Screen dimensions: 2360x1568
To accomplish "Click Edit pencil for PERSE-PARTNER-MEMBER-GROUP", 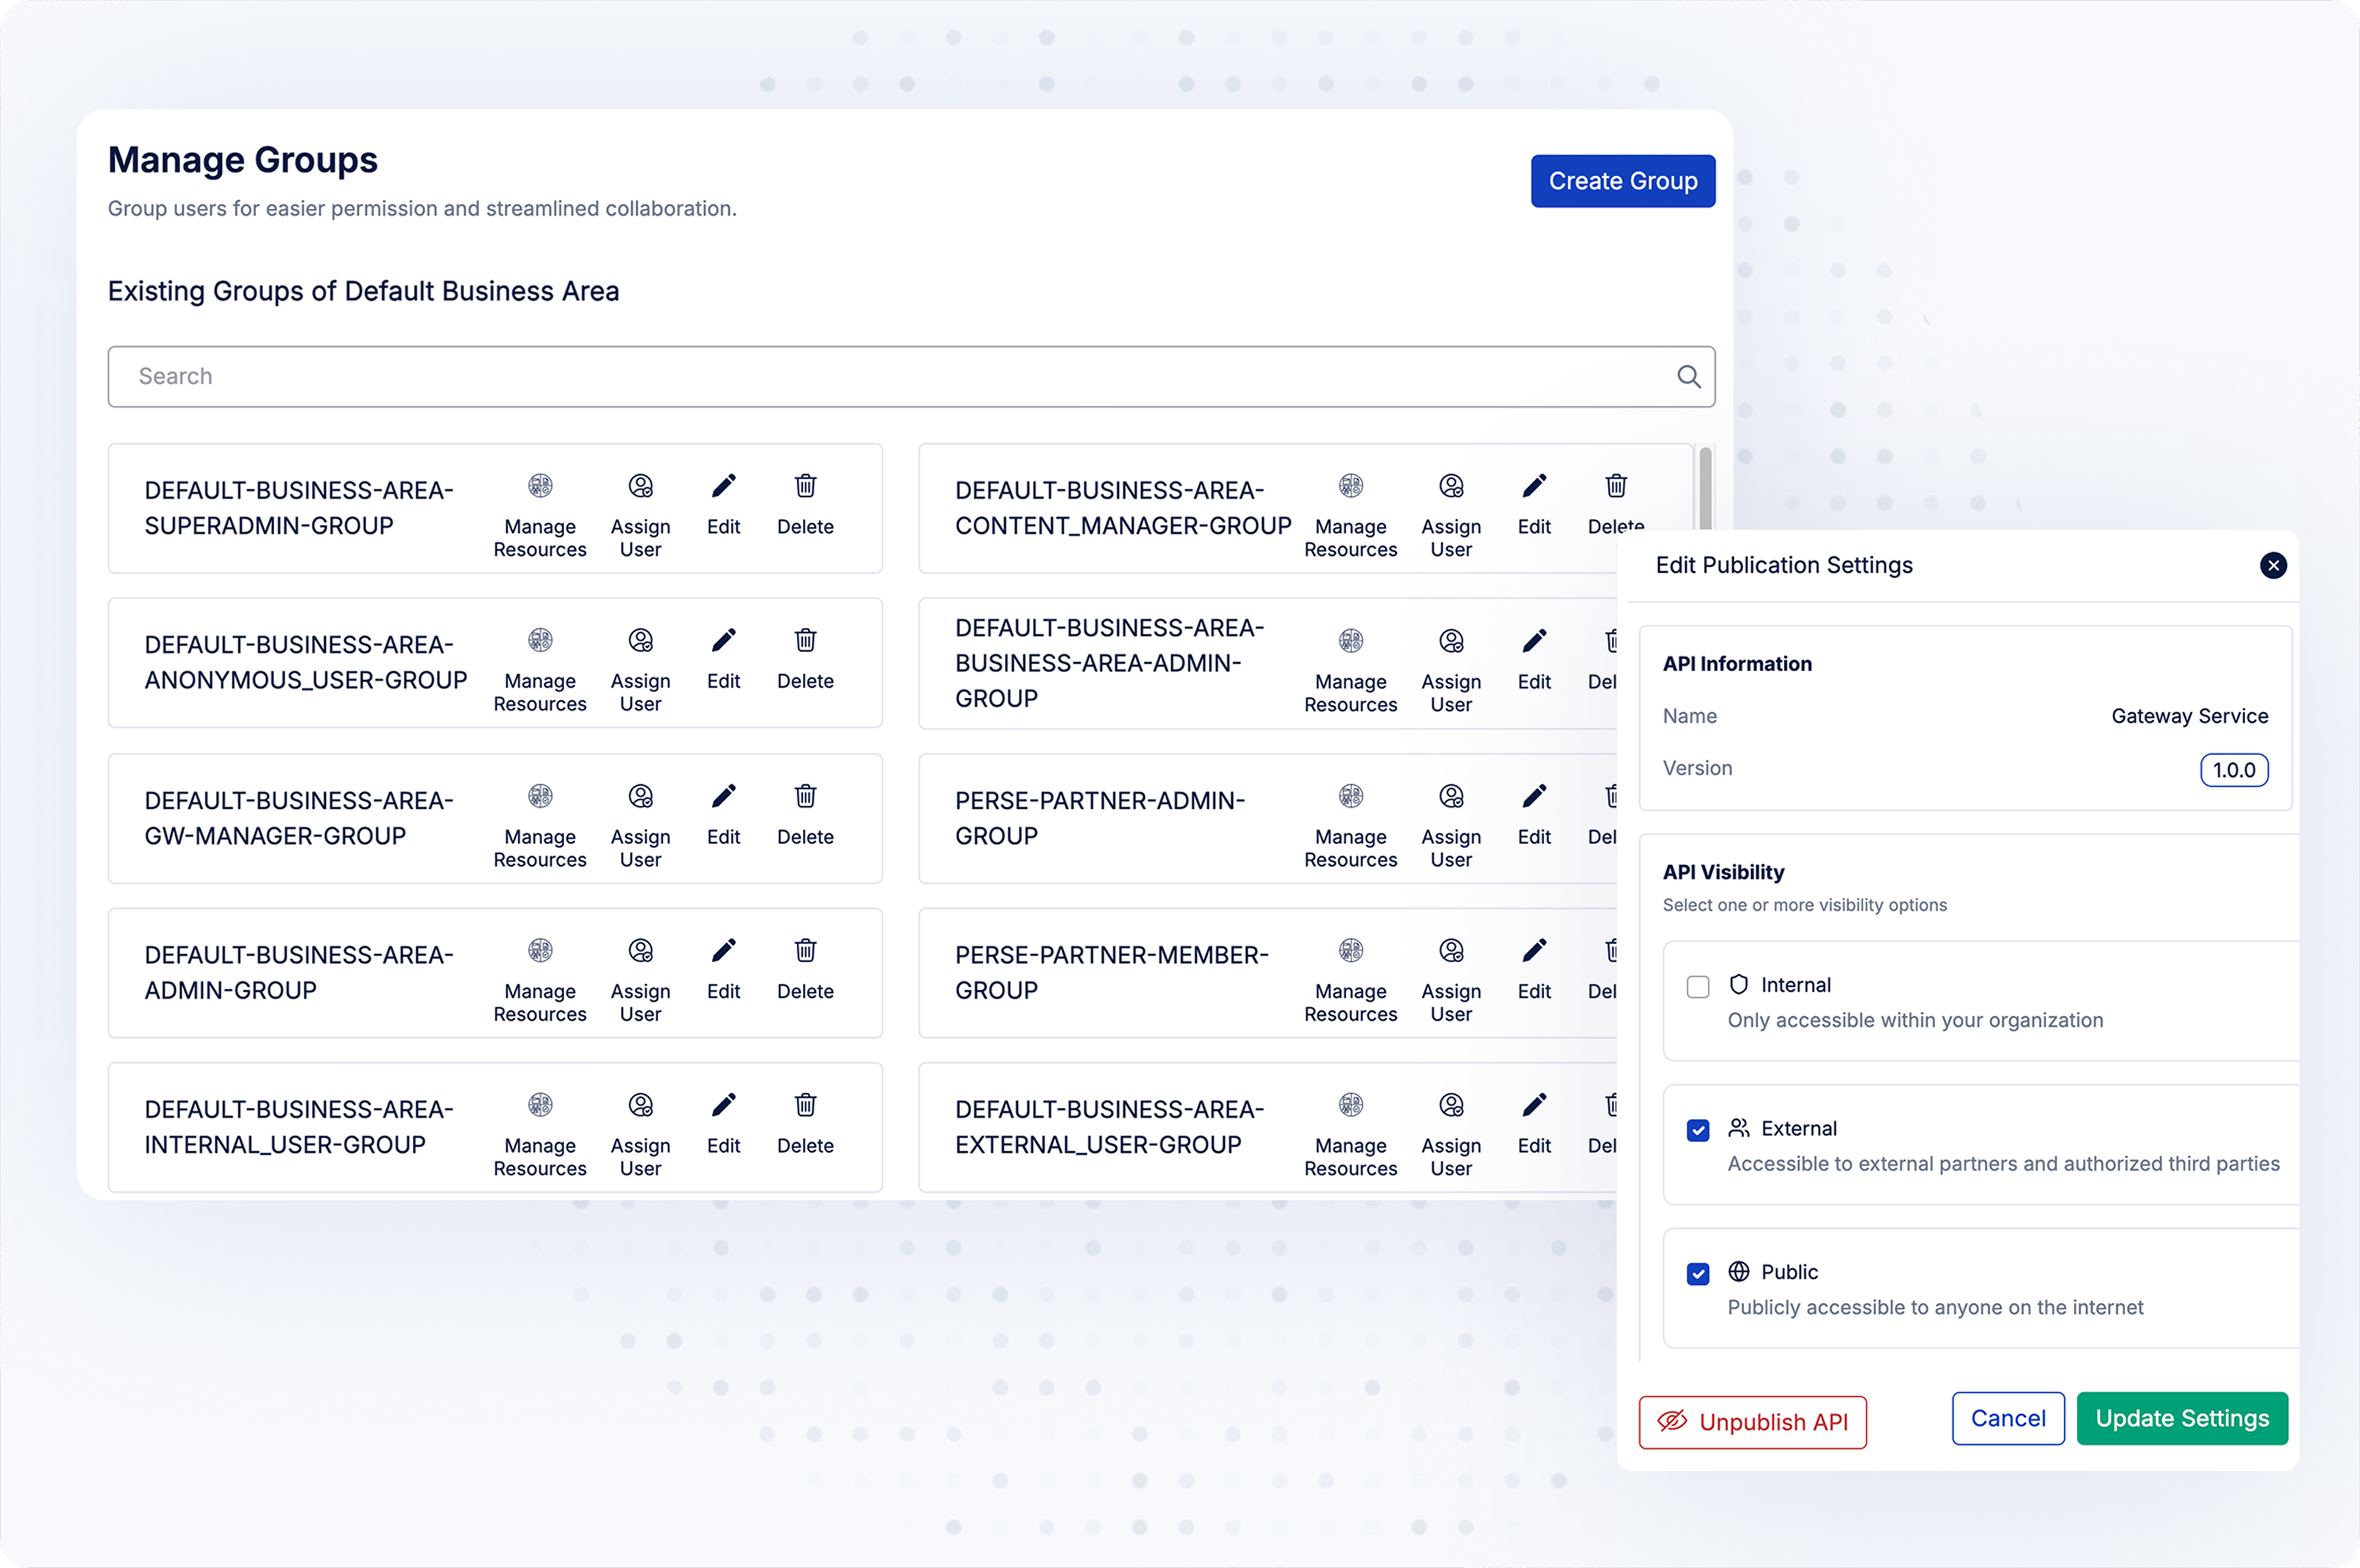I will click(1534, 951).
